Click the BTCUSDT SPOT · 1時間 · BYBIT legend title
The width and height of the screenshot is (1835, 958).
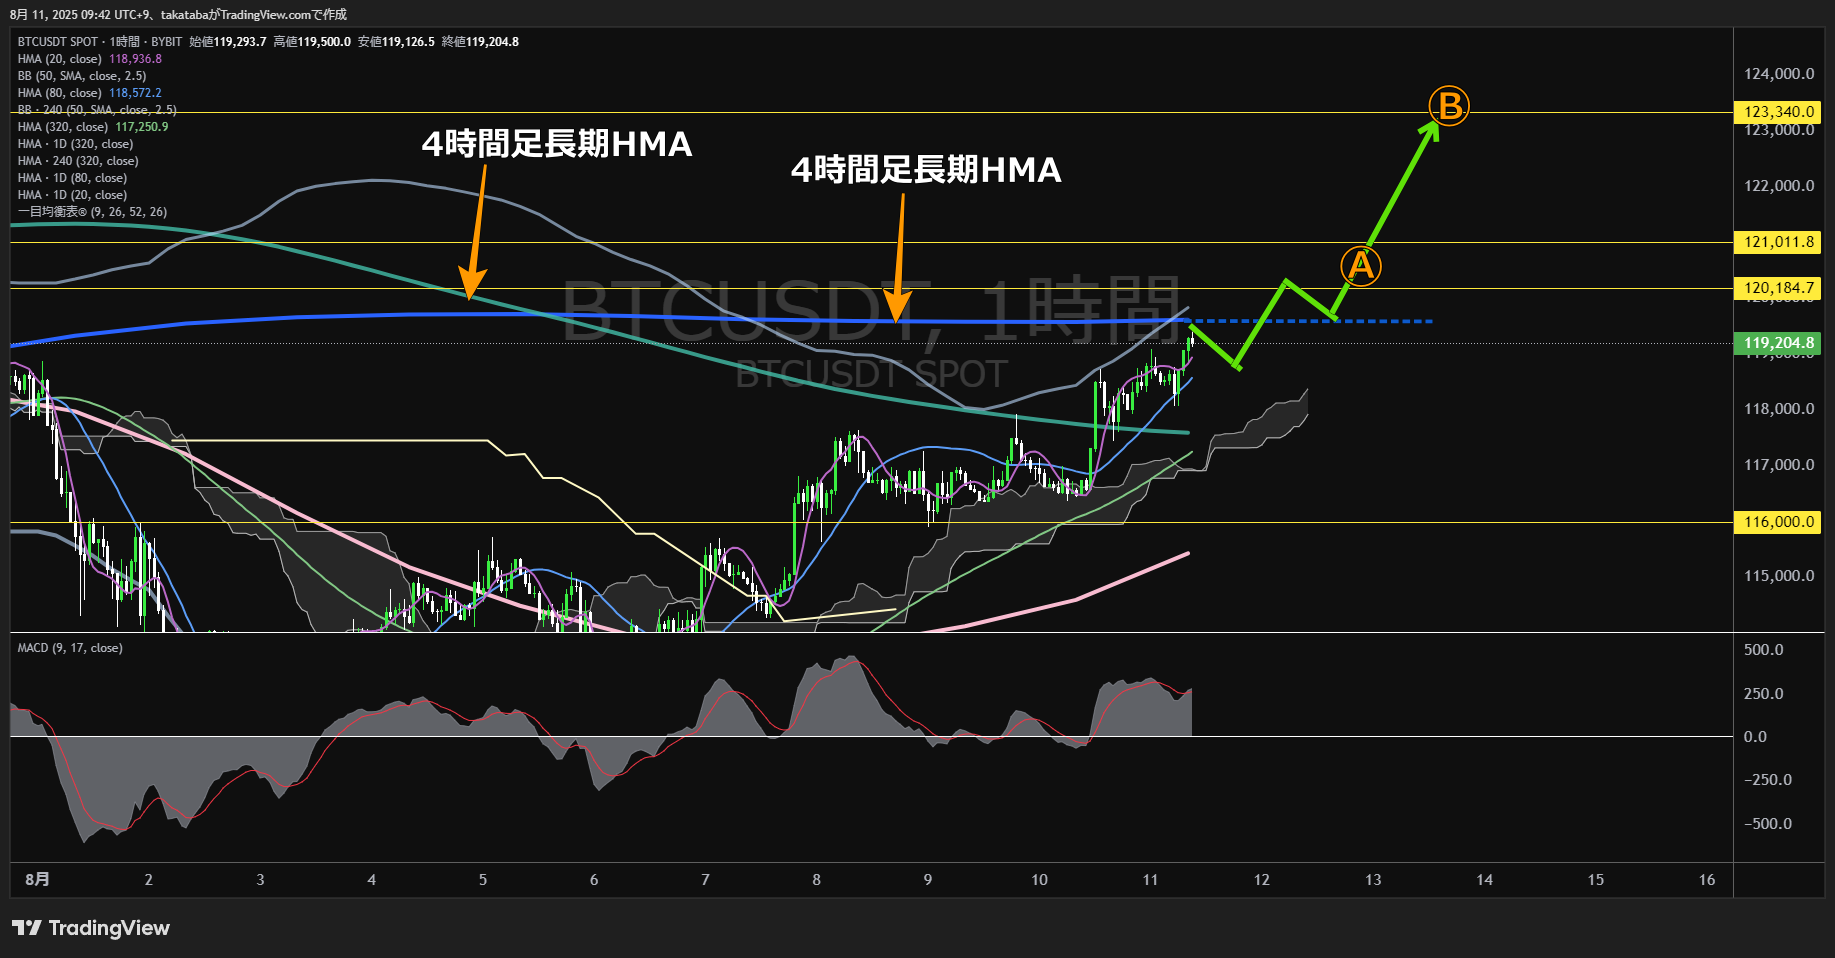coord(100,42)
